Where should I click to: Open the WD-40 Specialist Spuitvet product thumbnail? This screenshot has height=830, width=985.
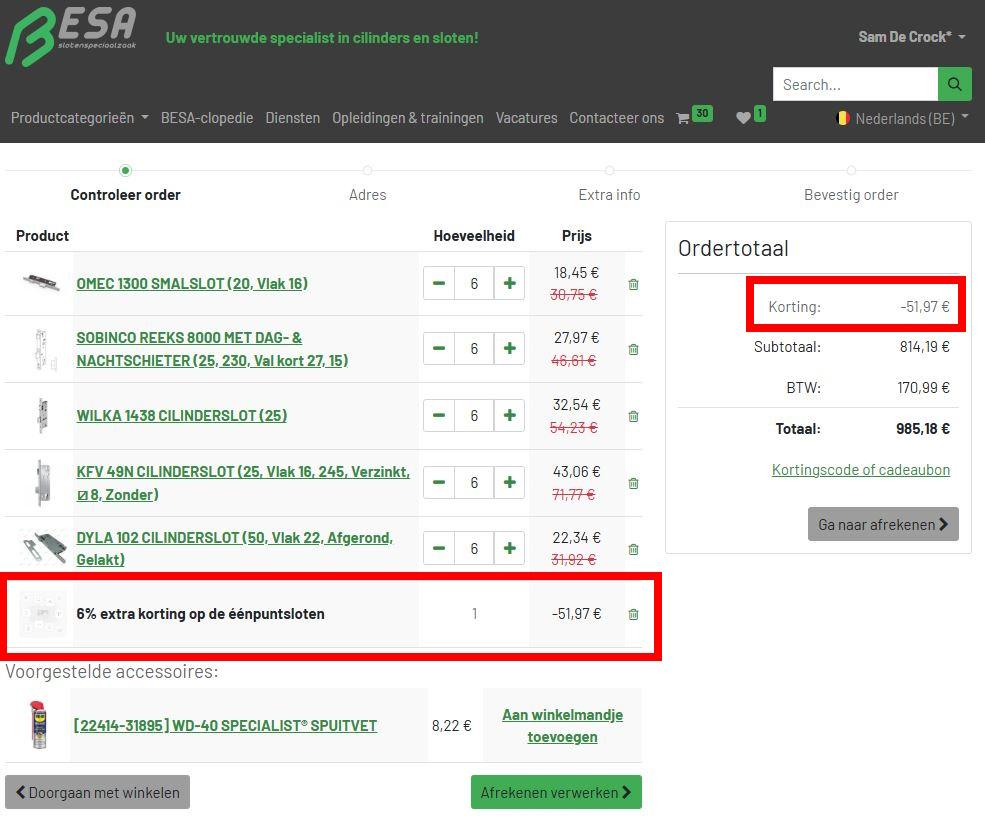(x=38, y=725)
